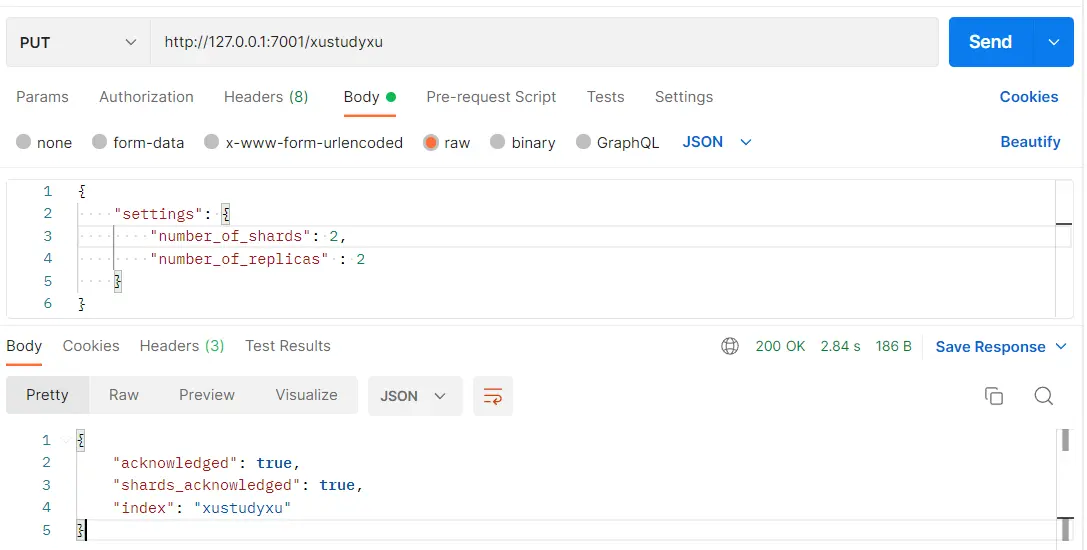Viewport: 1087px width, 550px height.
Task: Click the globe network info icon
Action: tap(730, 346)
